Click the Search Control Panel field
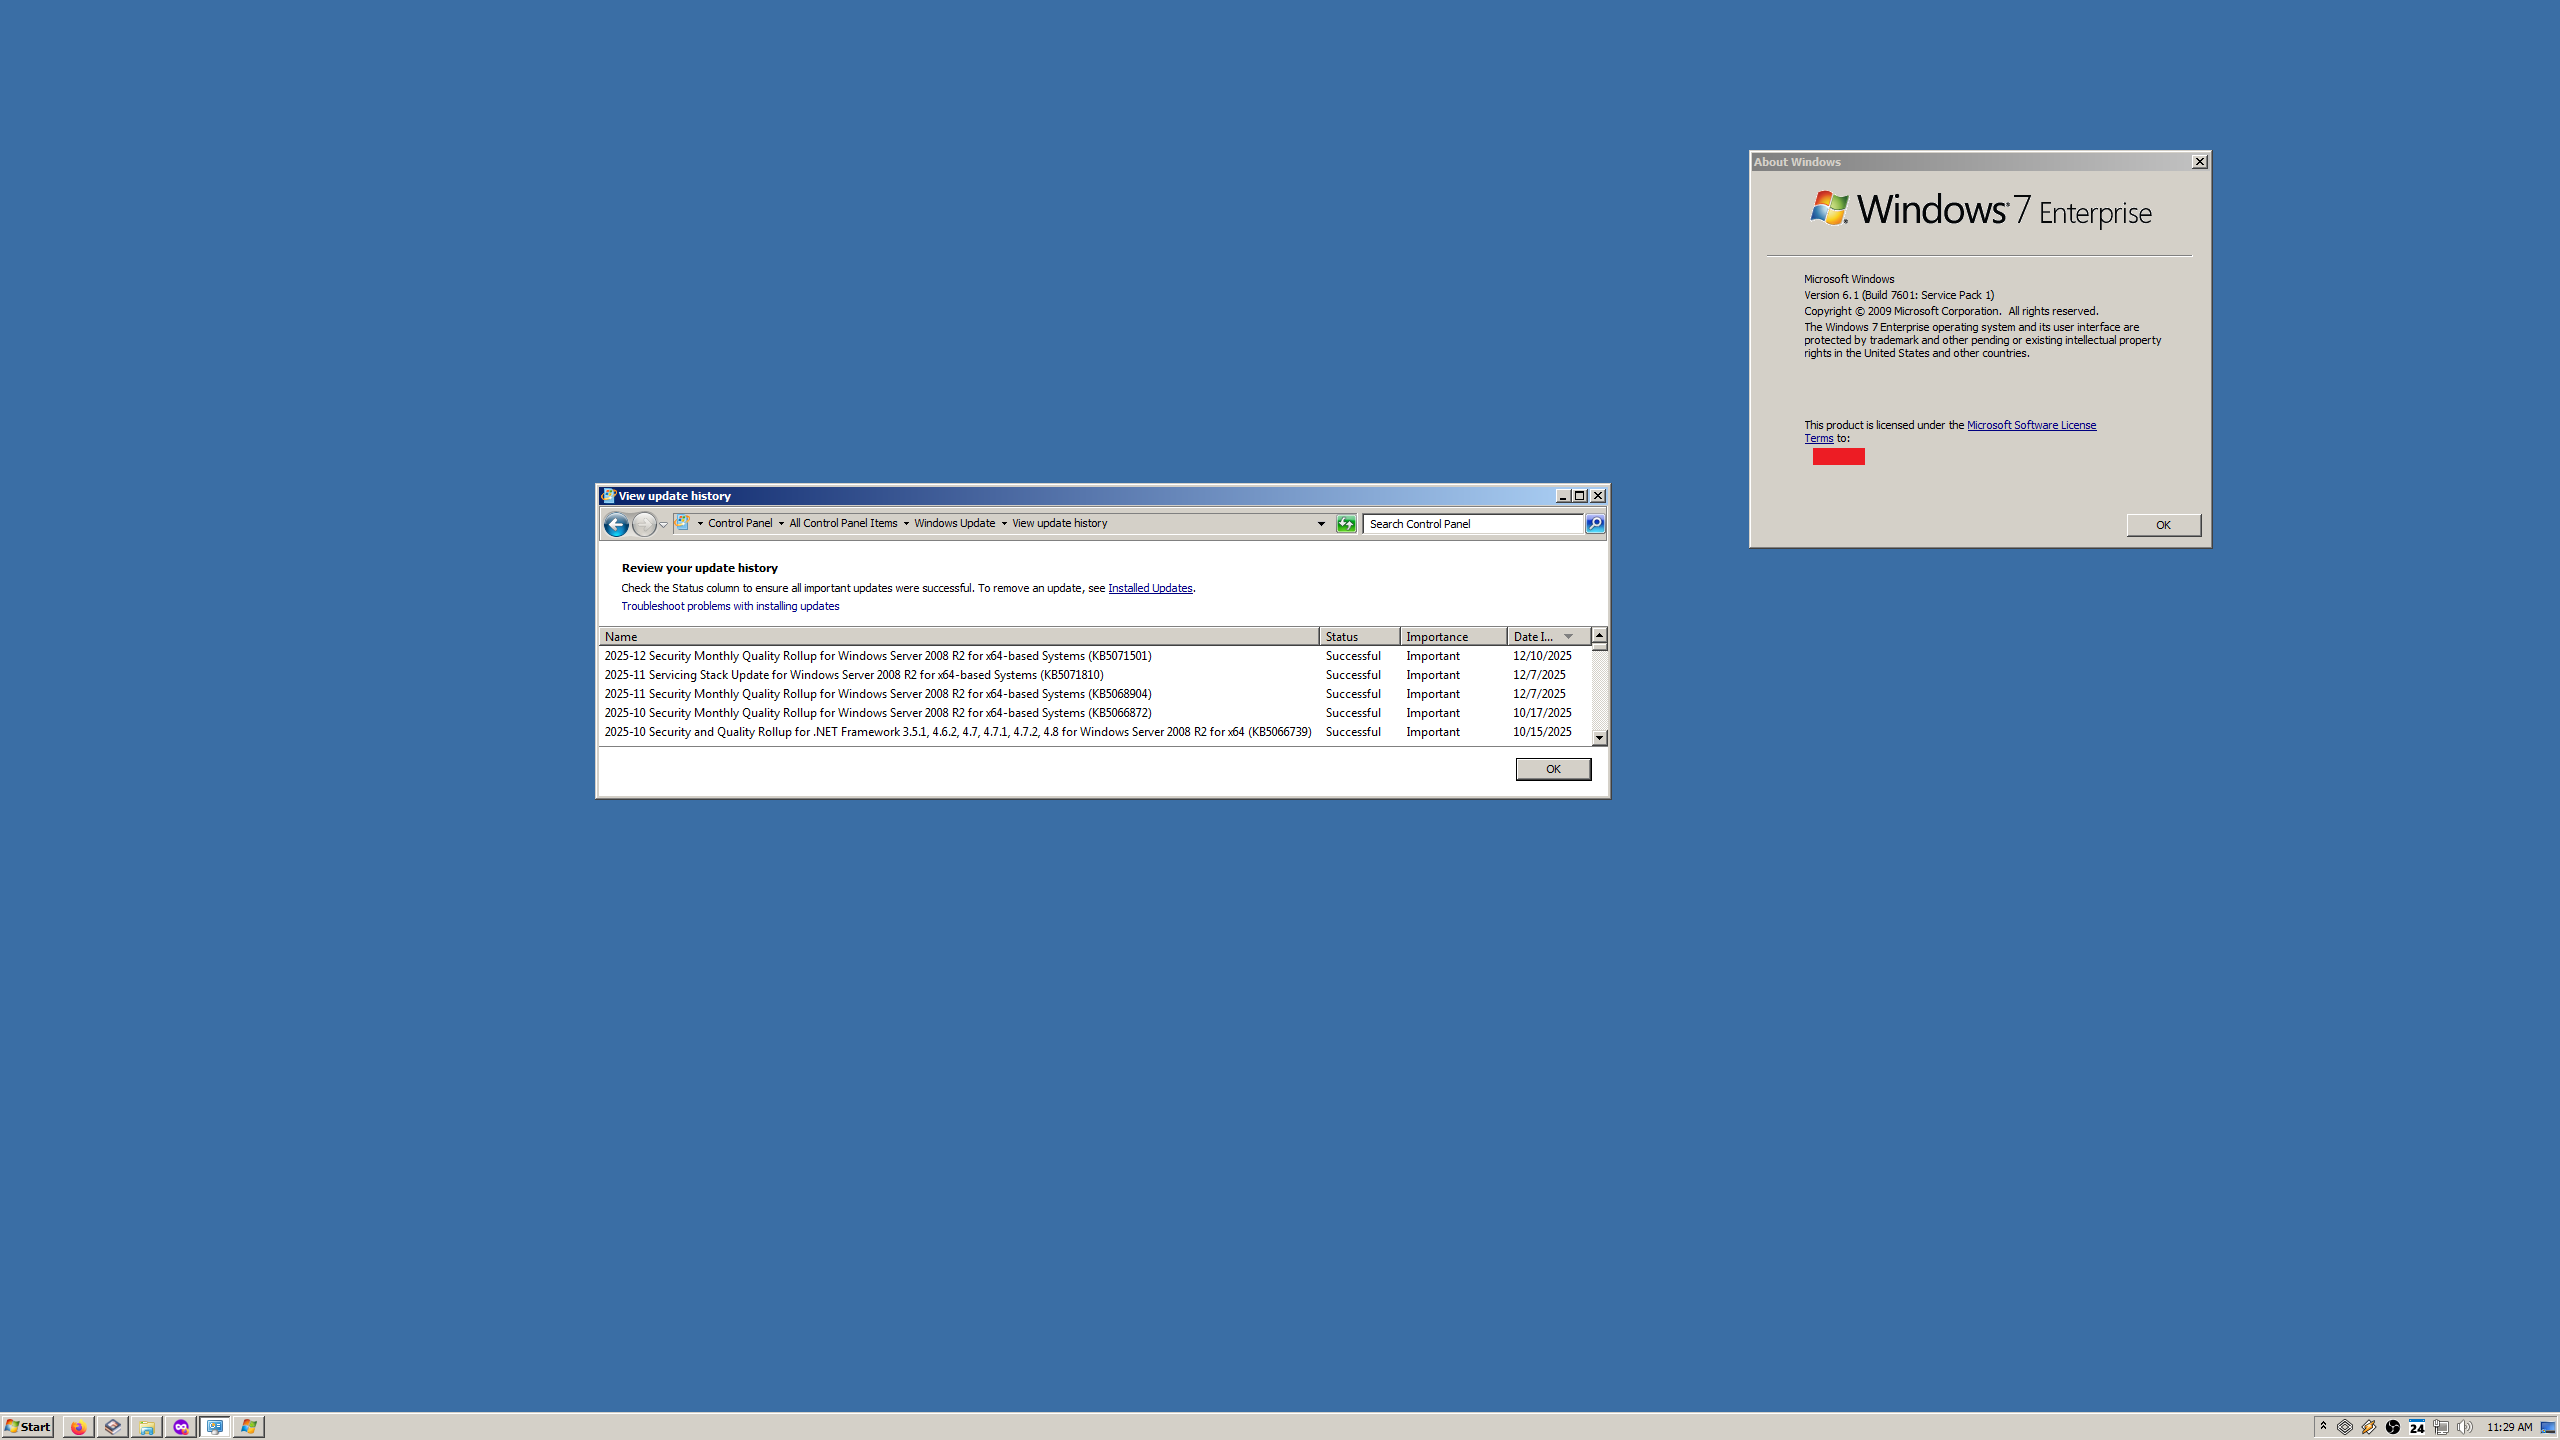This screenshot has height=1440, width=2560. click(1472, 524)
